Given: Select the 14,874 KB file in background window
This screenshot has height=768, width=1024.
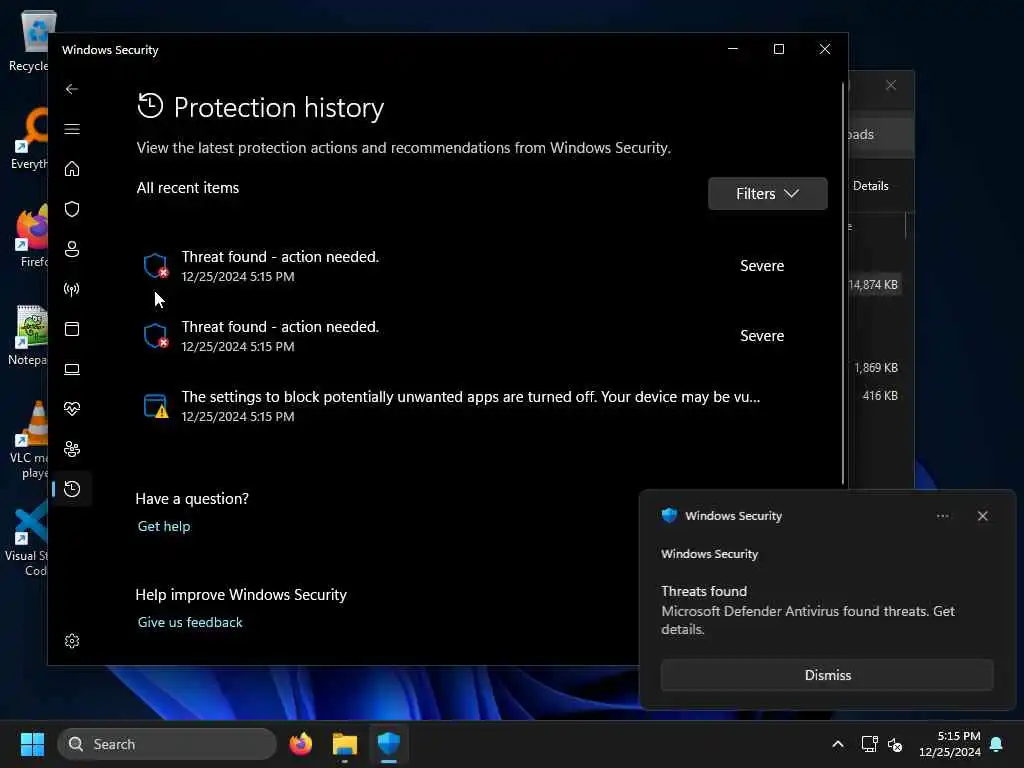Looking at the screenshot, I should 874,285.
